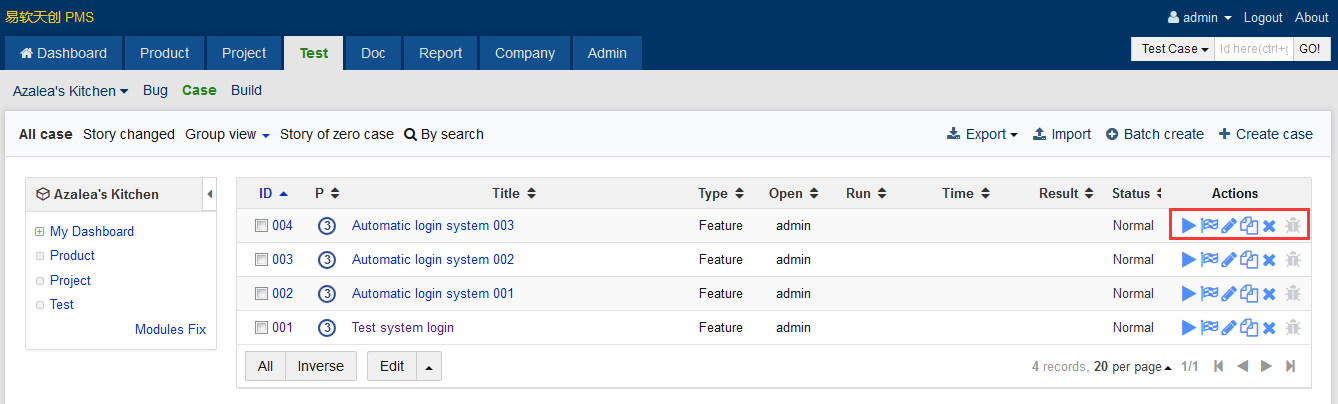
Task: Open results flag icon for case 003
Action: (x=1209, y=260)
